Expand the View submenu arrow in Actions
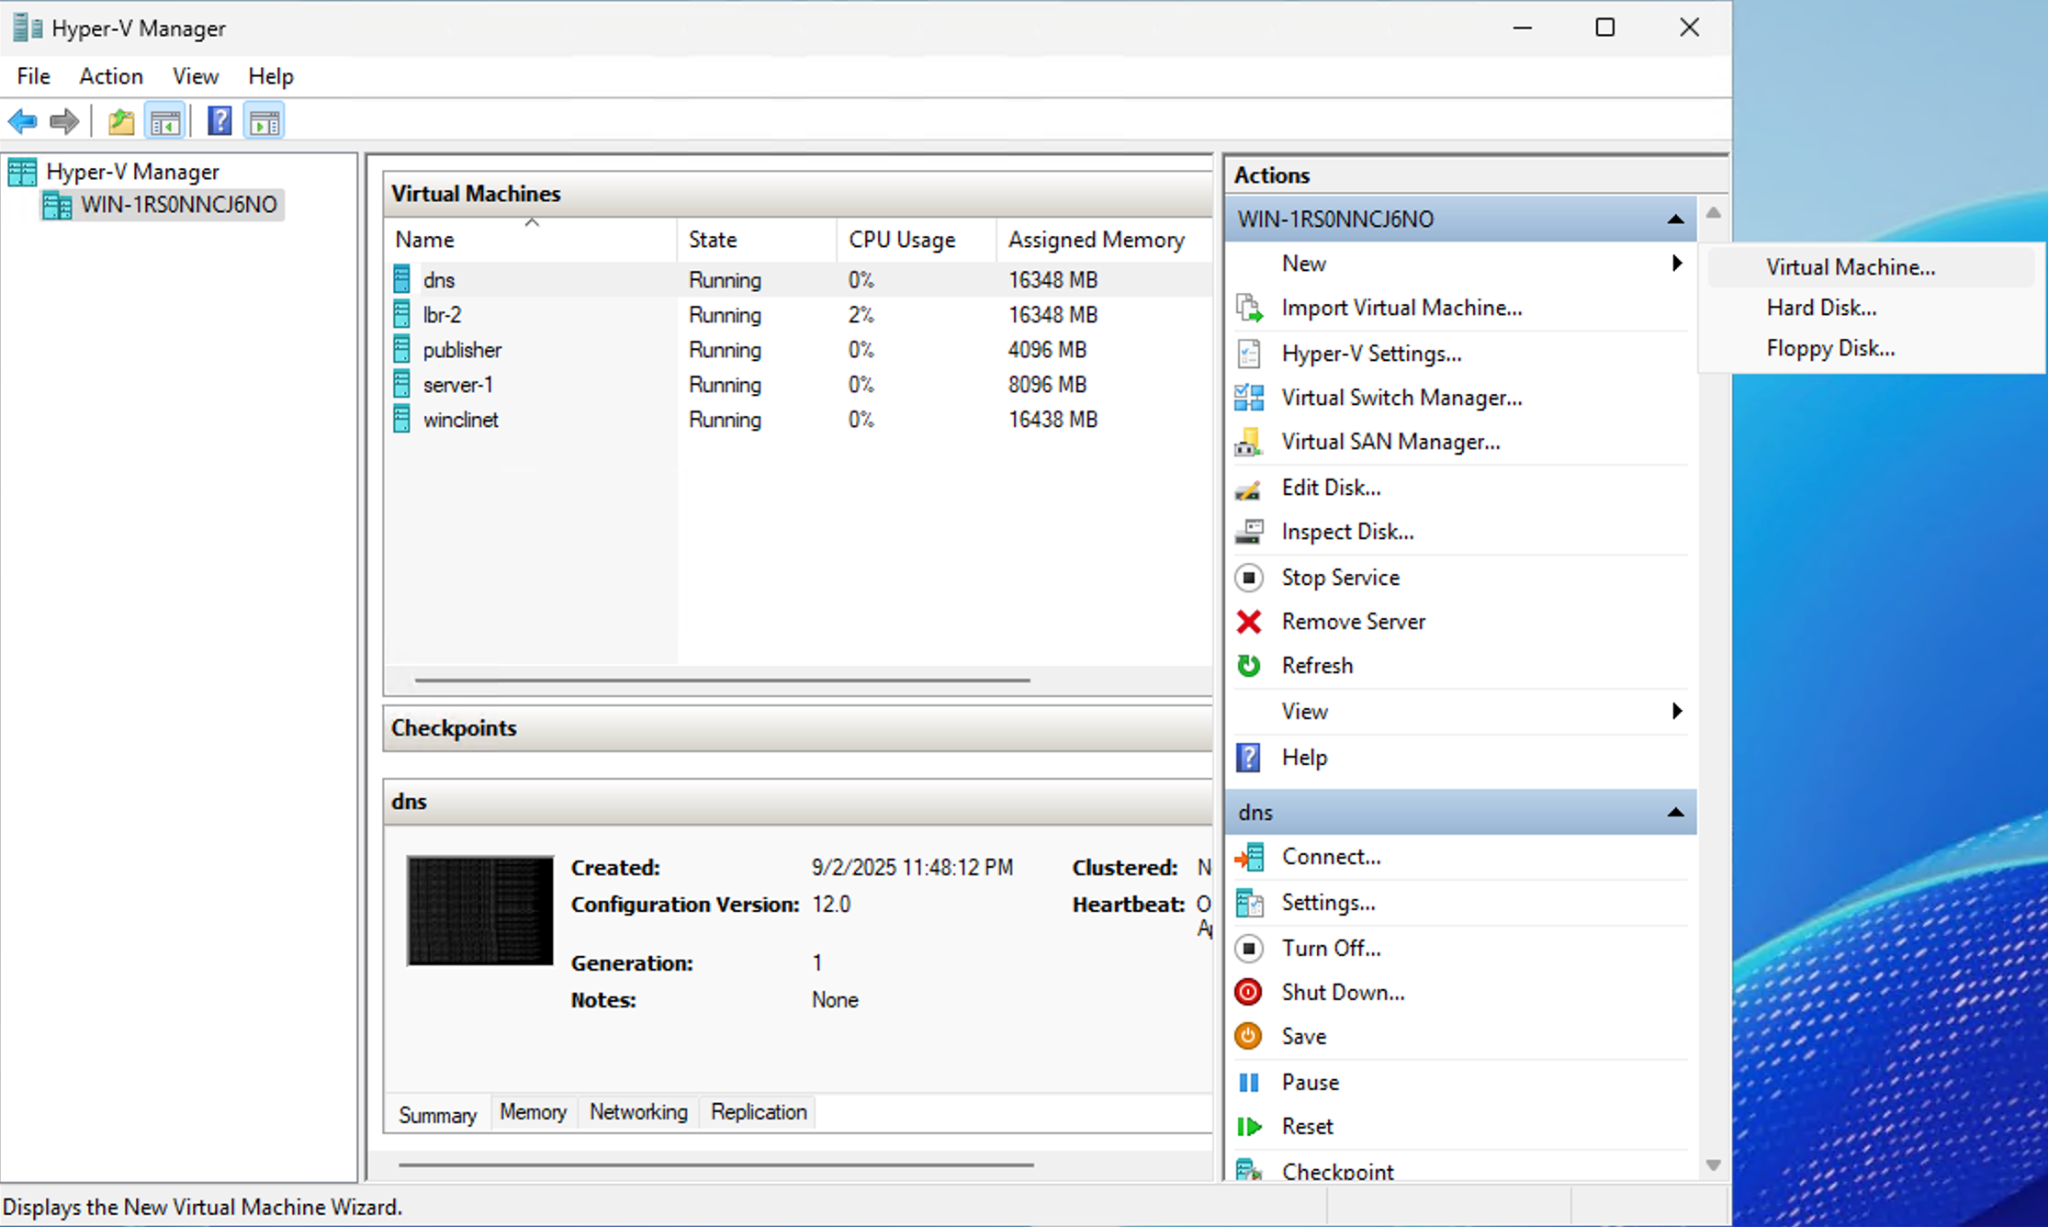Viewport: 2048px width, 1227px height. [1677, 711]
